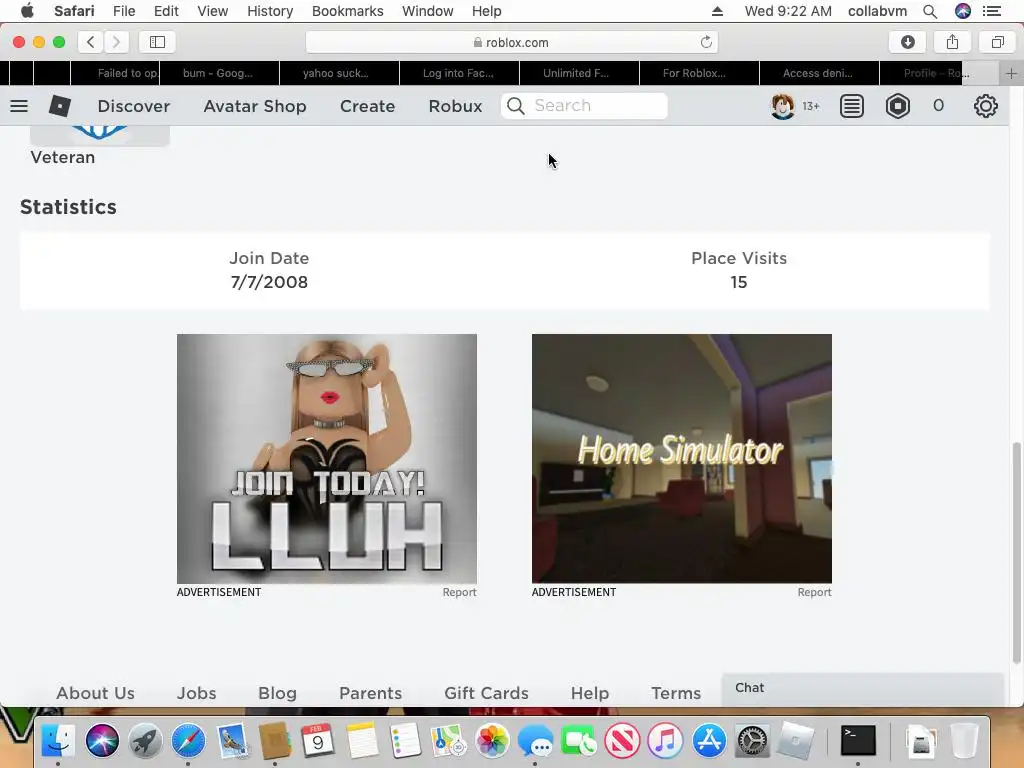The width and height of the screenshot is (1024, 768).
Task: Click the Veteran badge label
Action: coord(63,157)
